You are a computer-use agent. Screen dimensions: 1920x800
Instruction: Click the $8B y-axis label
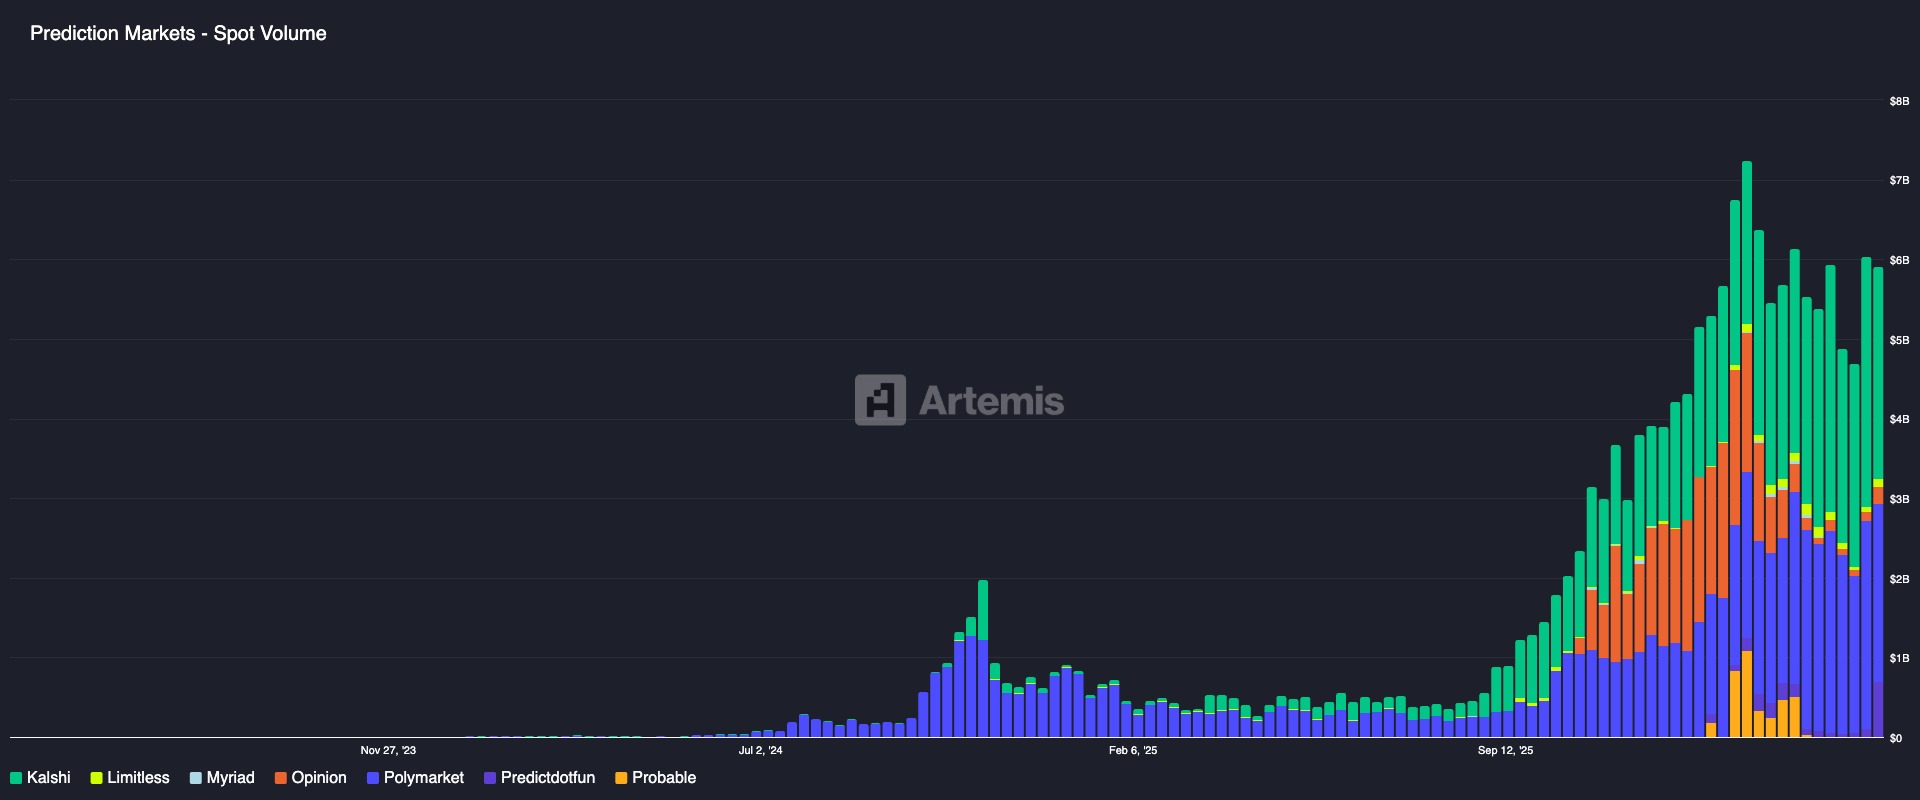(1898, 101)
